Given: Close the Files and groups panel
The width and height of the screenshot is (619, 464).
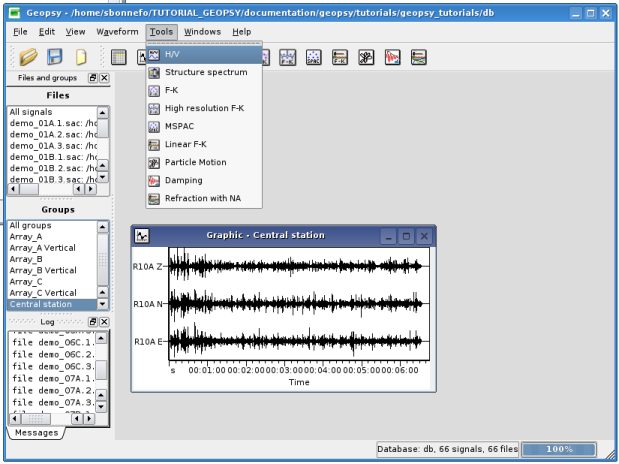Looking at the screenshot, I should [104, 78].
